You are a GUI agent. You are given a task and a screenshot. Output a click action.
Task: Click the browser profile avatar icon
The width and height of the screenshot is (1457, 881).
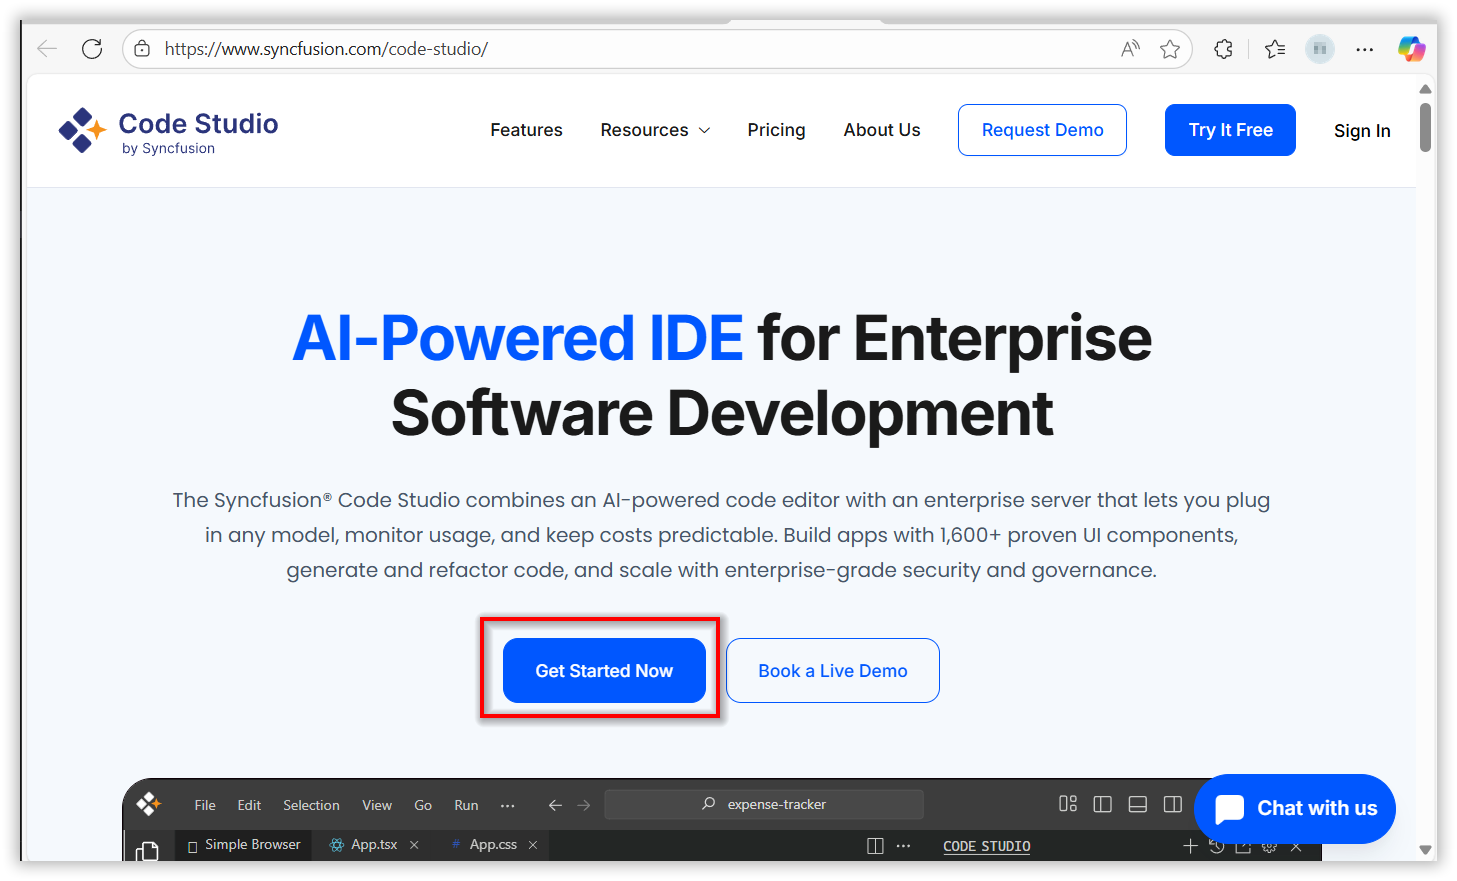tap(1320, 49)
